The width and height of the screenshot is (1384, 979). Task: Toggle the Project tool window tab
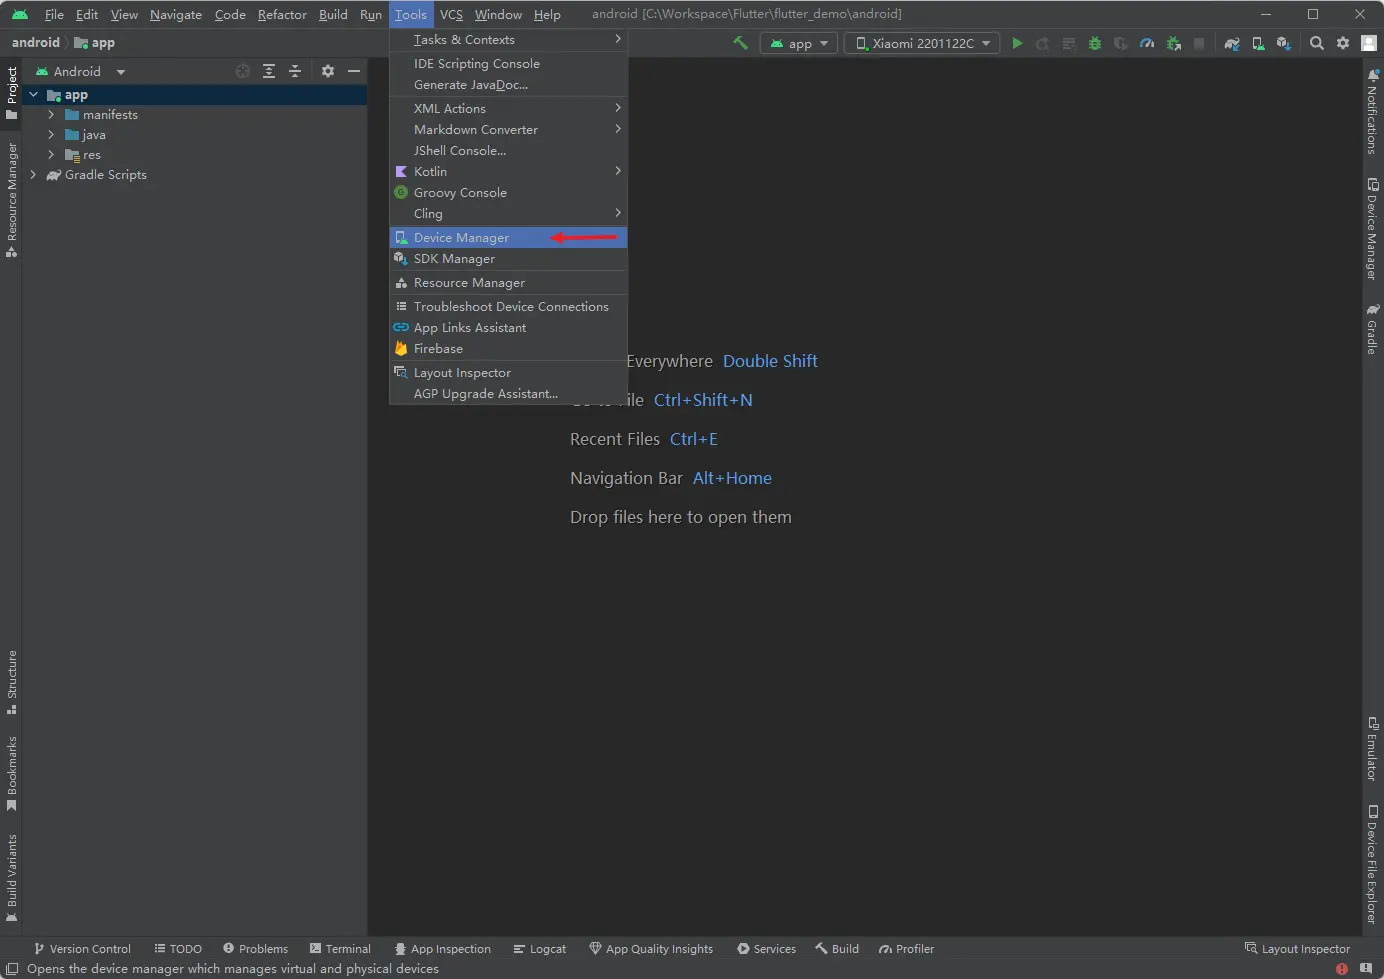[x=11, y=92]
